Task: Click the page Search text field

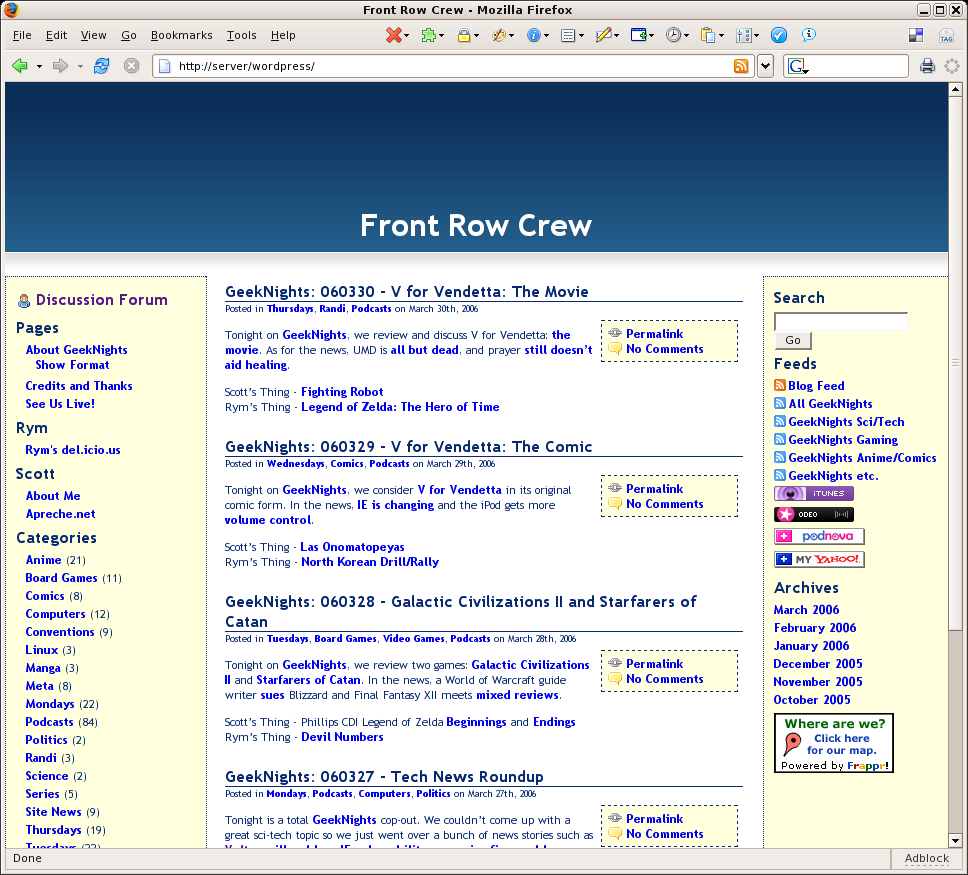Action: [841, 322]
